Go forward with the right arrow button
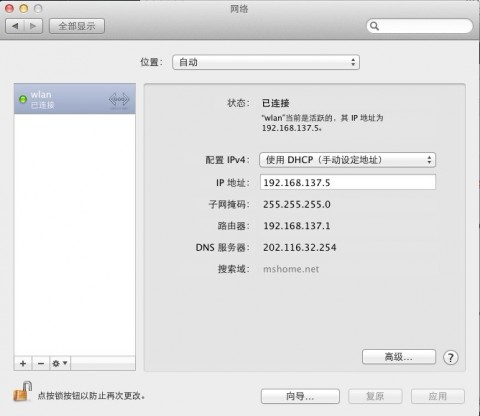The height and width of the screenshot is (416, 480). pyautogui.click(x=33, y=26)
